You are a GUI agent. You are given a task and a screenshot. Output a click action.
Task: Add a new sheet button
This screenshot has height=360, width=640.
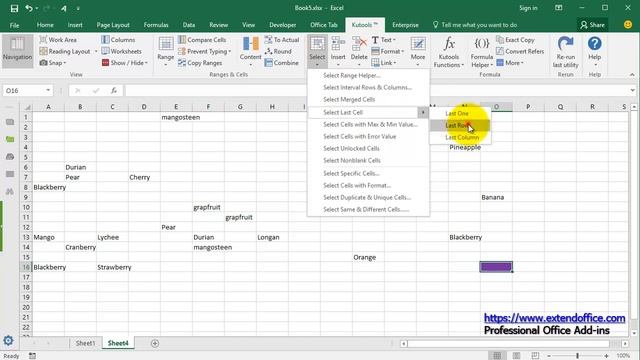pos(155,344)
